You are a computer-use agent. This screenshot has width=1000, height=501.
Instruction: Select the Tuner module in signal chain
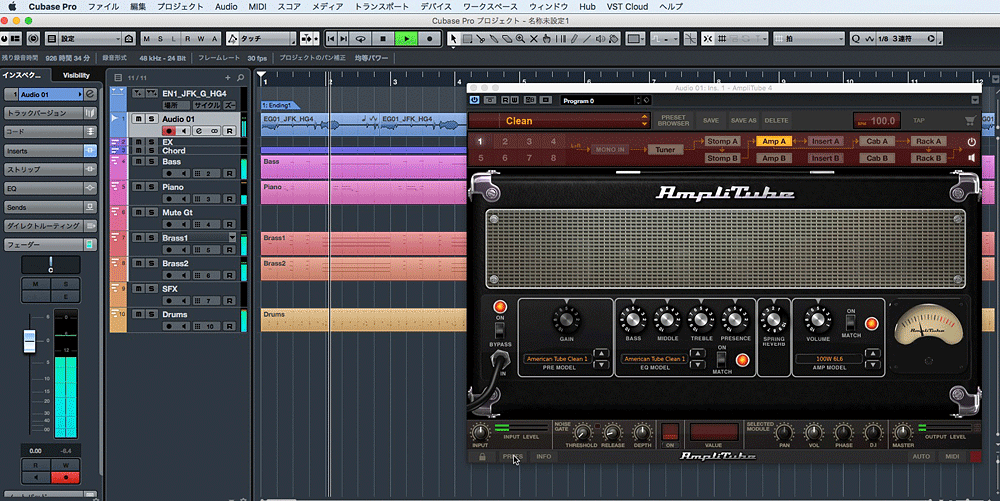tap(665, 150)
